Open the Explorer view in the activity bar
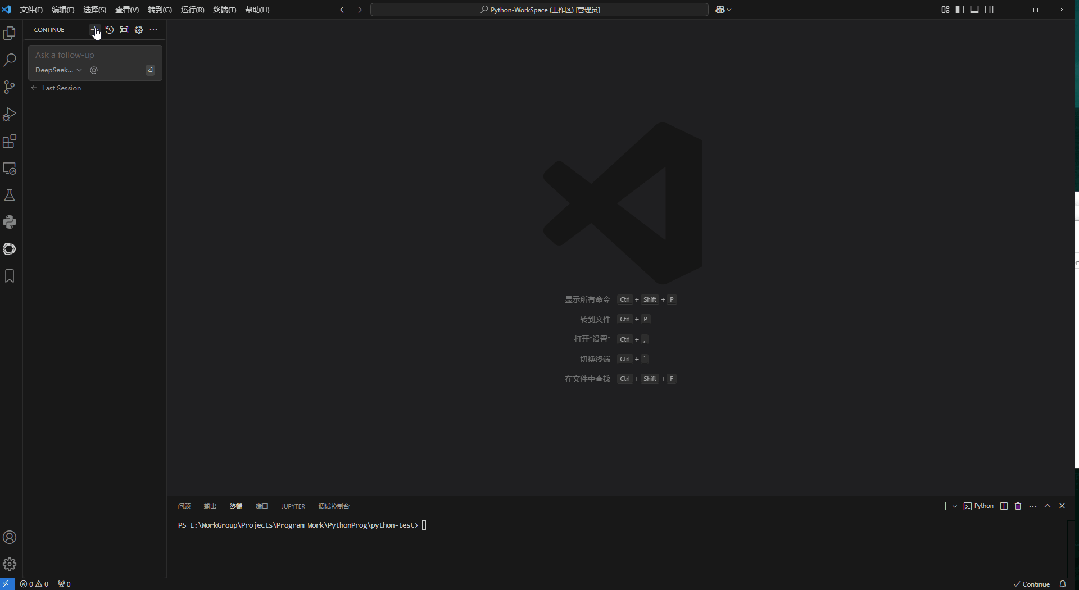Viewport: 1079px width, 590px height. pyautogui.click(x=10, y=32)
